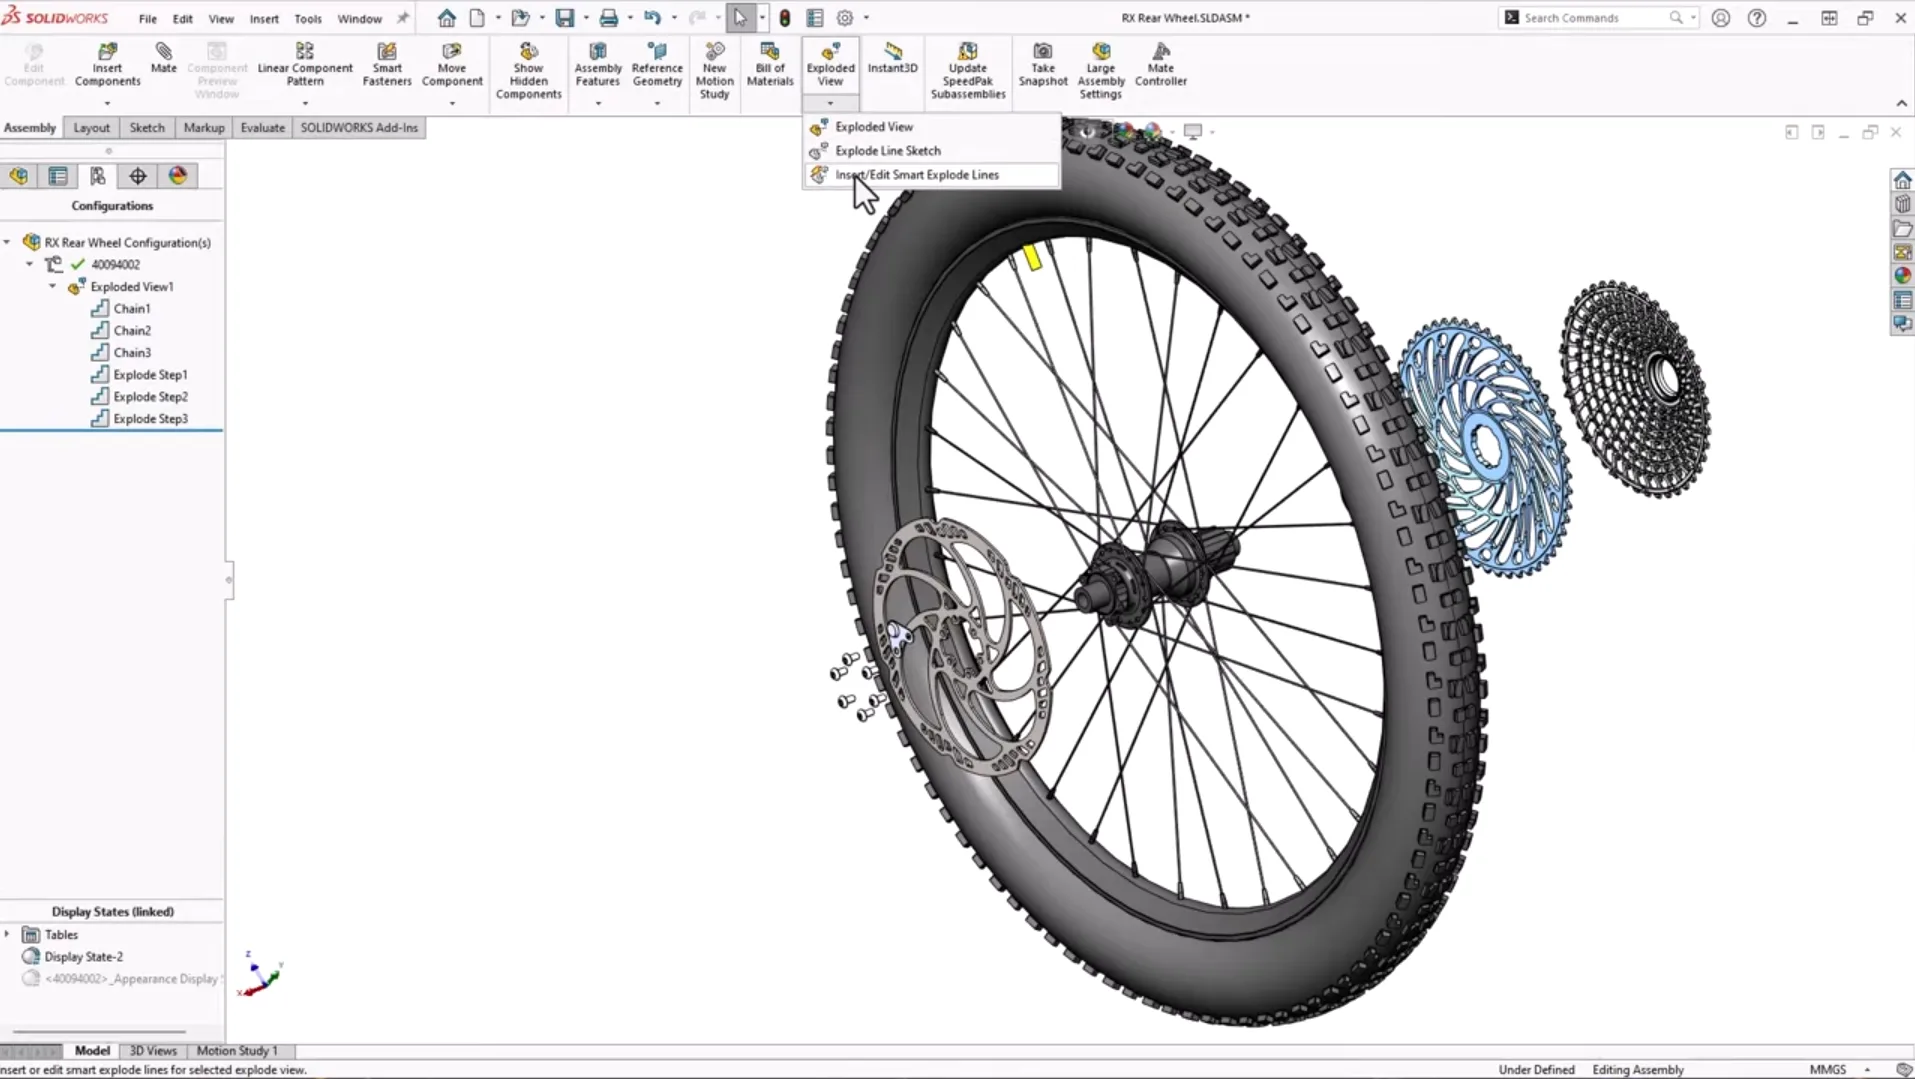The width and height of the screenshot is (1915, 1079).
Task: Choose Insert/Edit Smart Explode Lines
Action: tap(916, 175)
